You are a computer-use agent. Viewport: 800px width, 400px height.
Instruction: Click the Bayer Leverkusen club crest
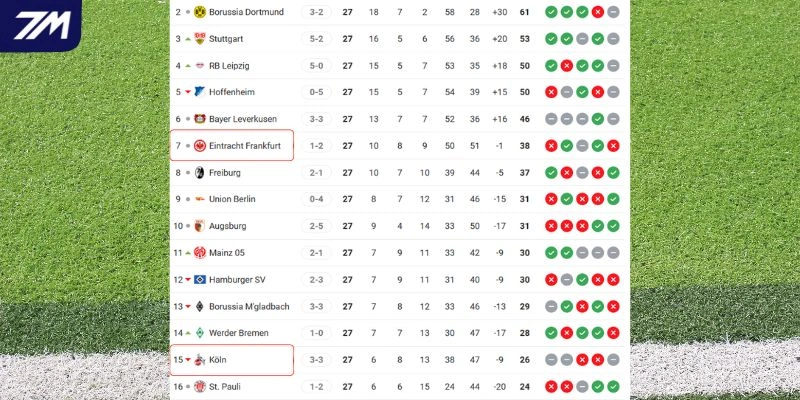[199, 119]
